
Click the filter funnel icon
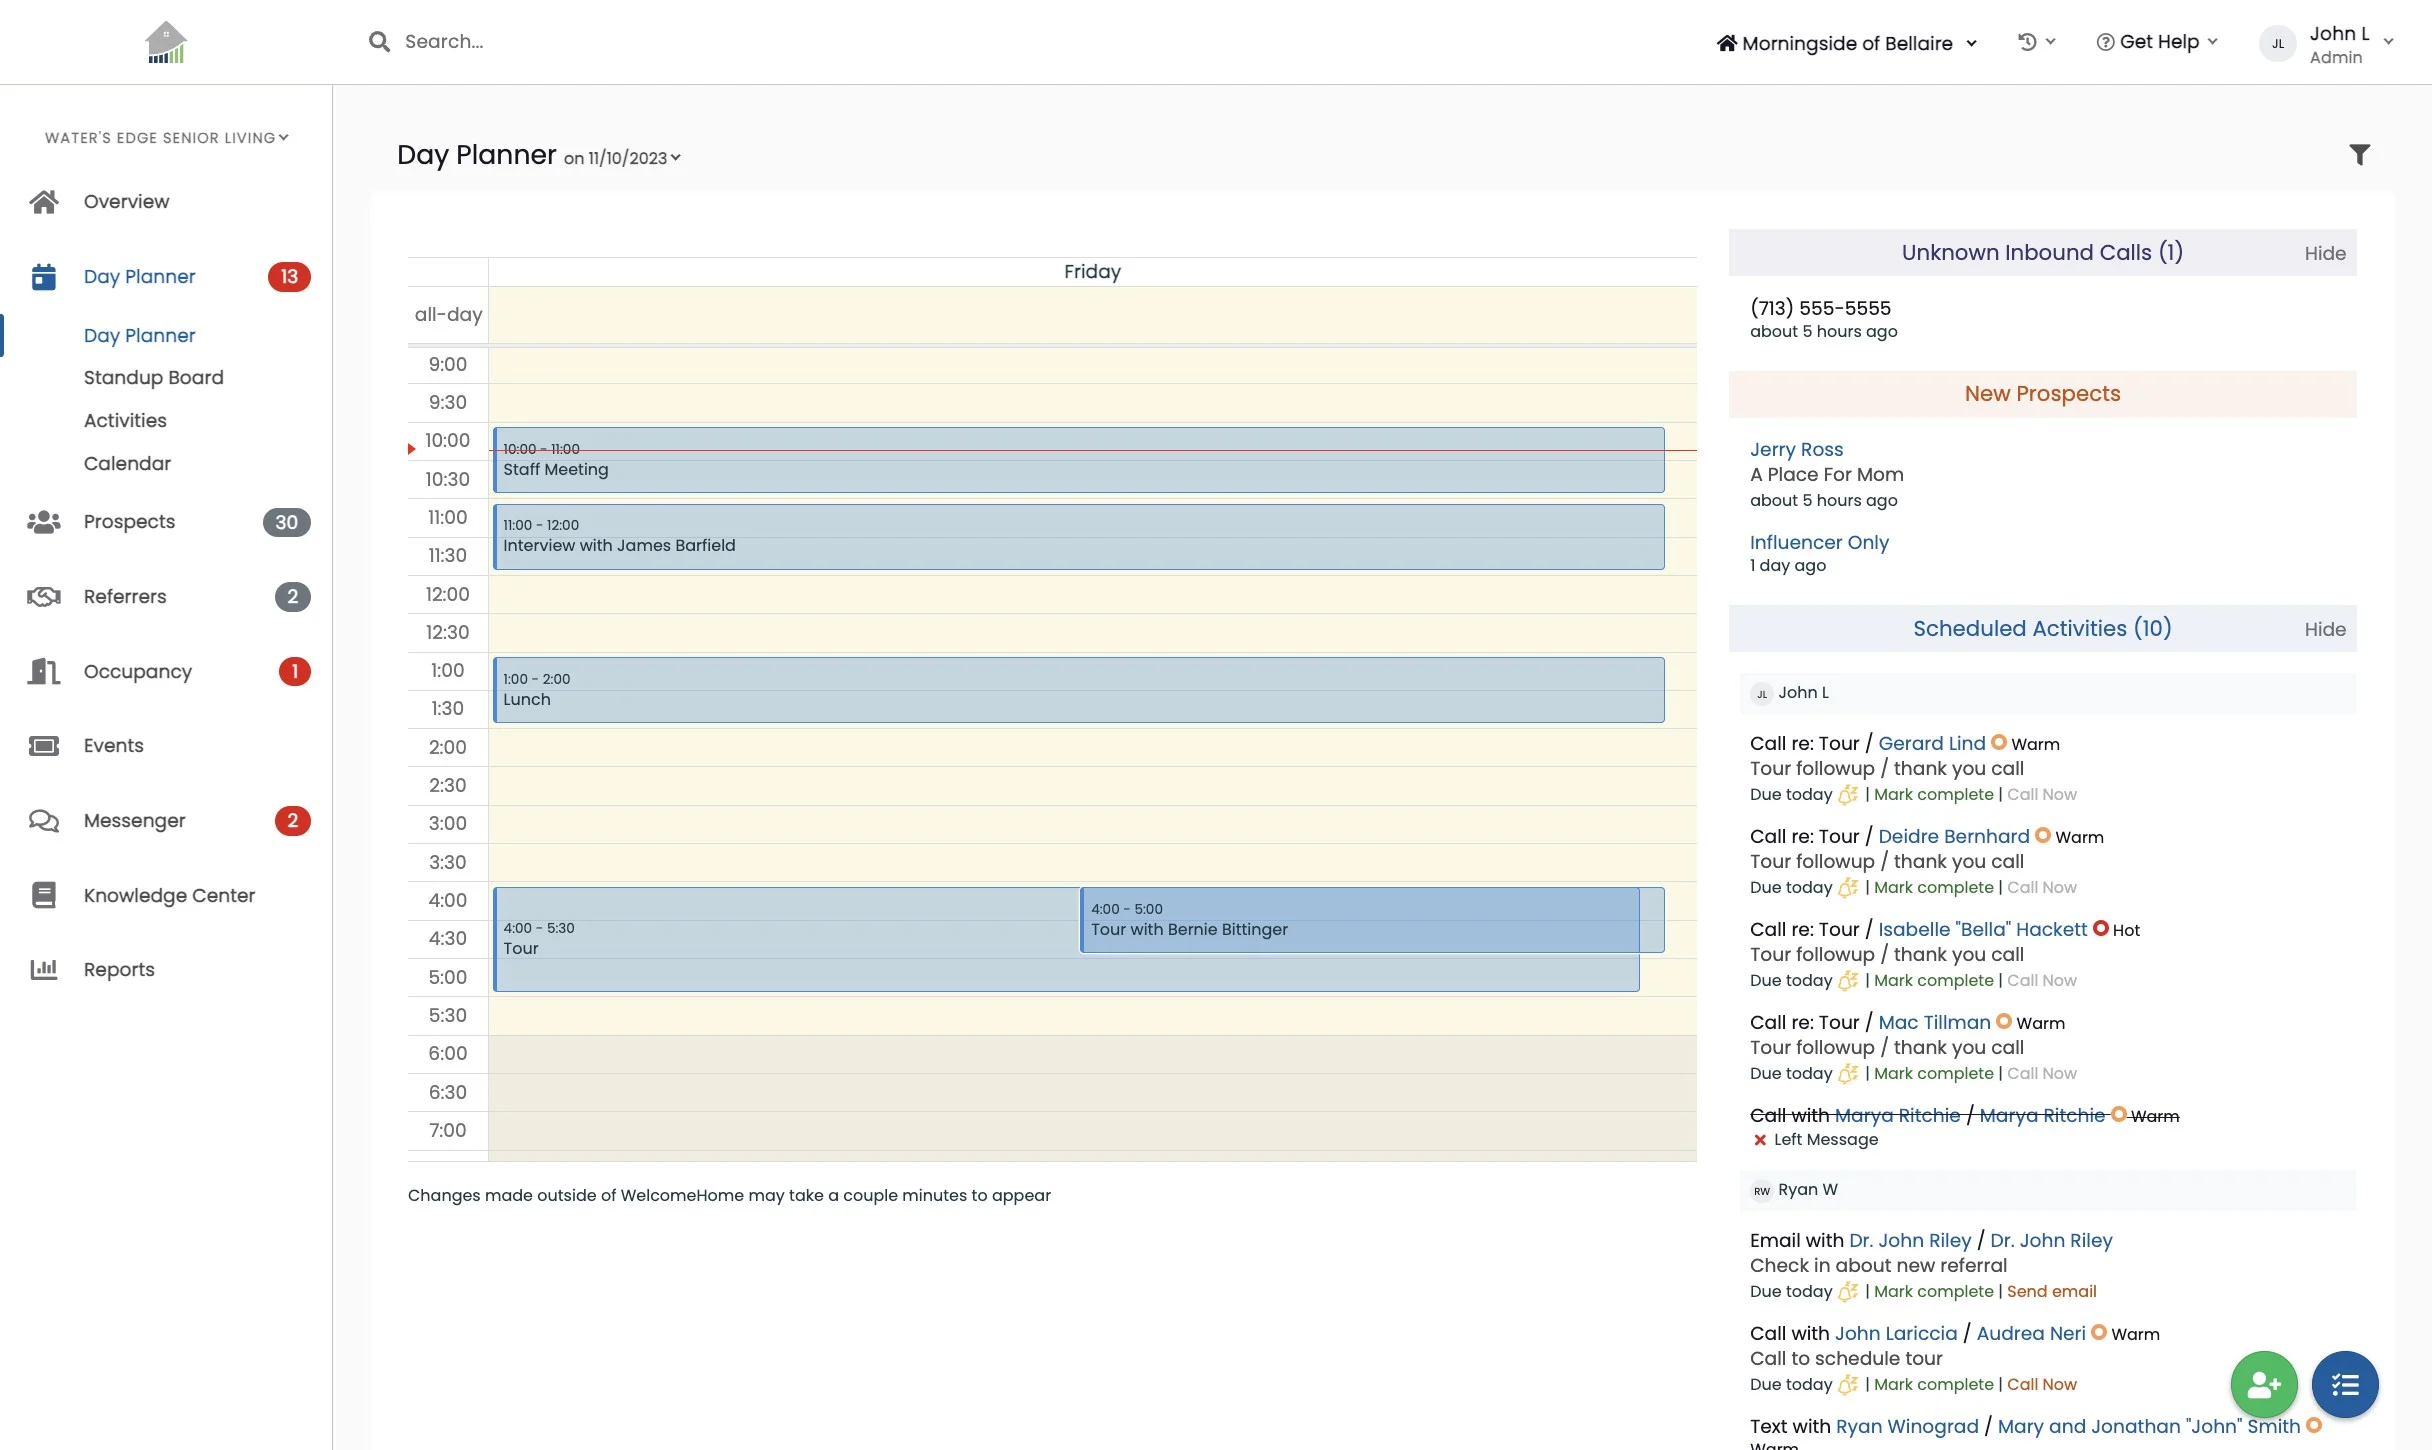pos(2359,155)
